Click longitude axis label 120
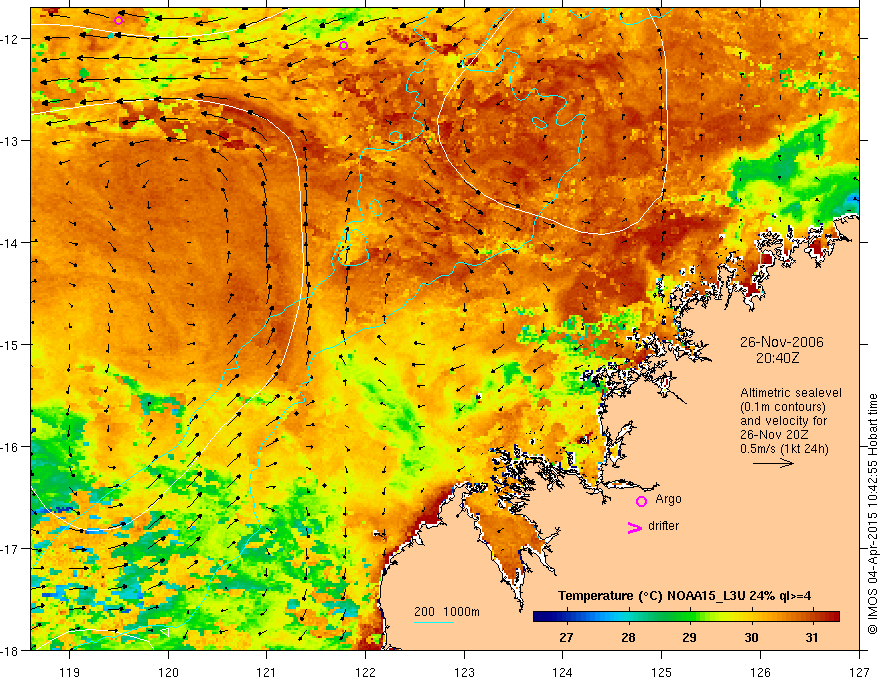Screen dimensions: 880x680 (x=168, y=672)
